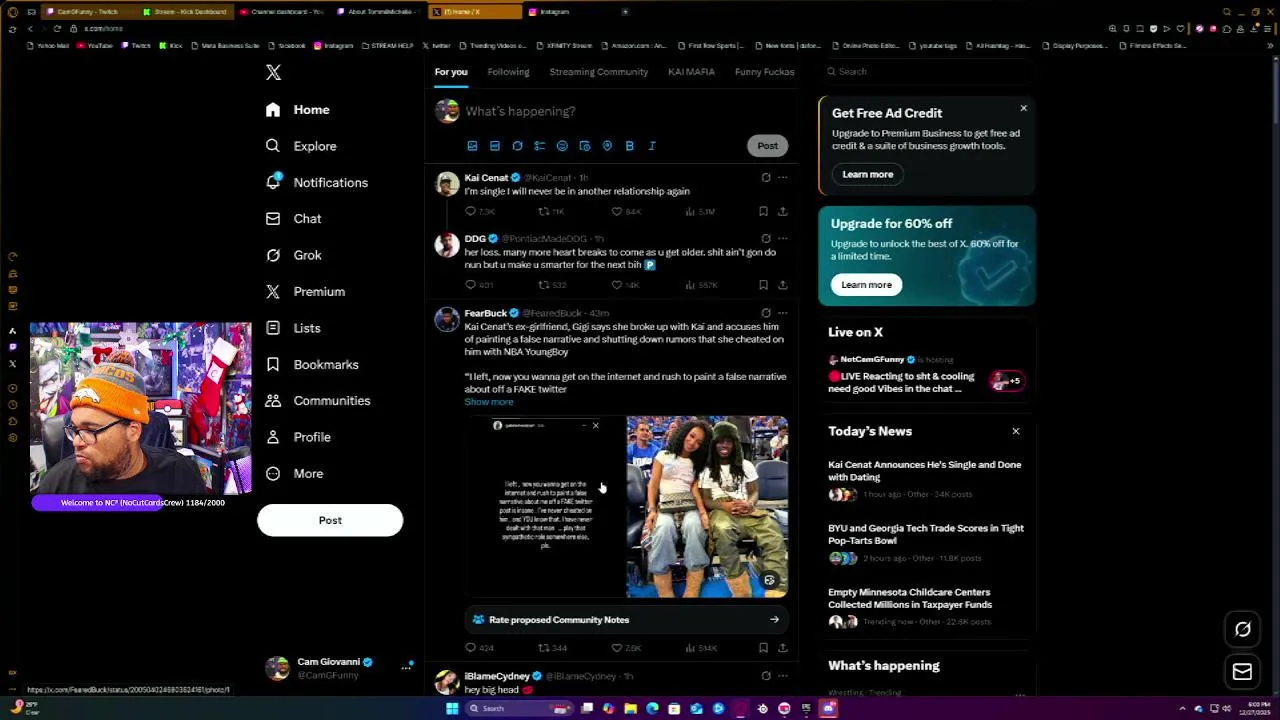Click the schedule post icon in composer

coord(585,146)
